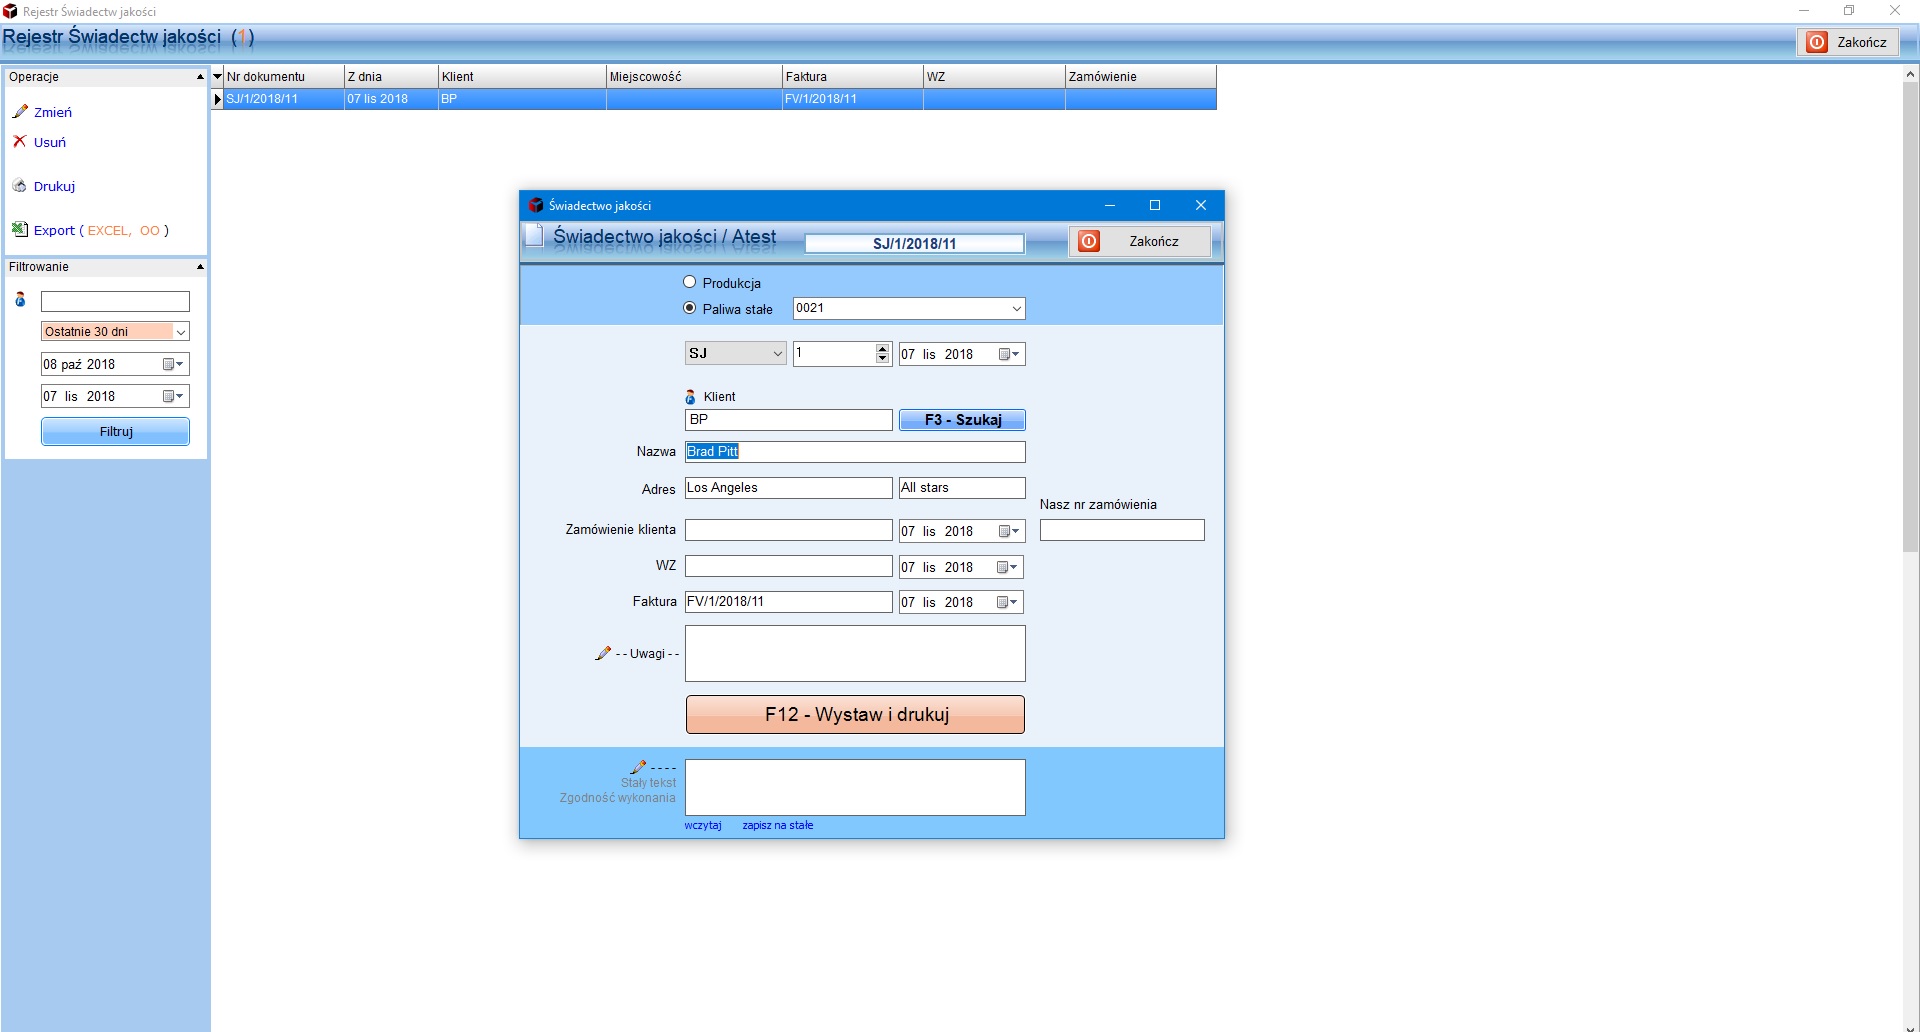Click the pencil icon next to Zmień
The height and width of the screenshot is (1032, 1920).
pyautogui.click(x=20, y=112)
